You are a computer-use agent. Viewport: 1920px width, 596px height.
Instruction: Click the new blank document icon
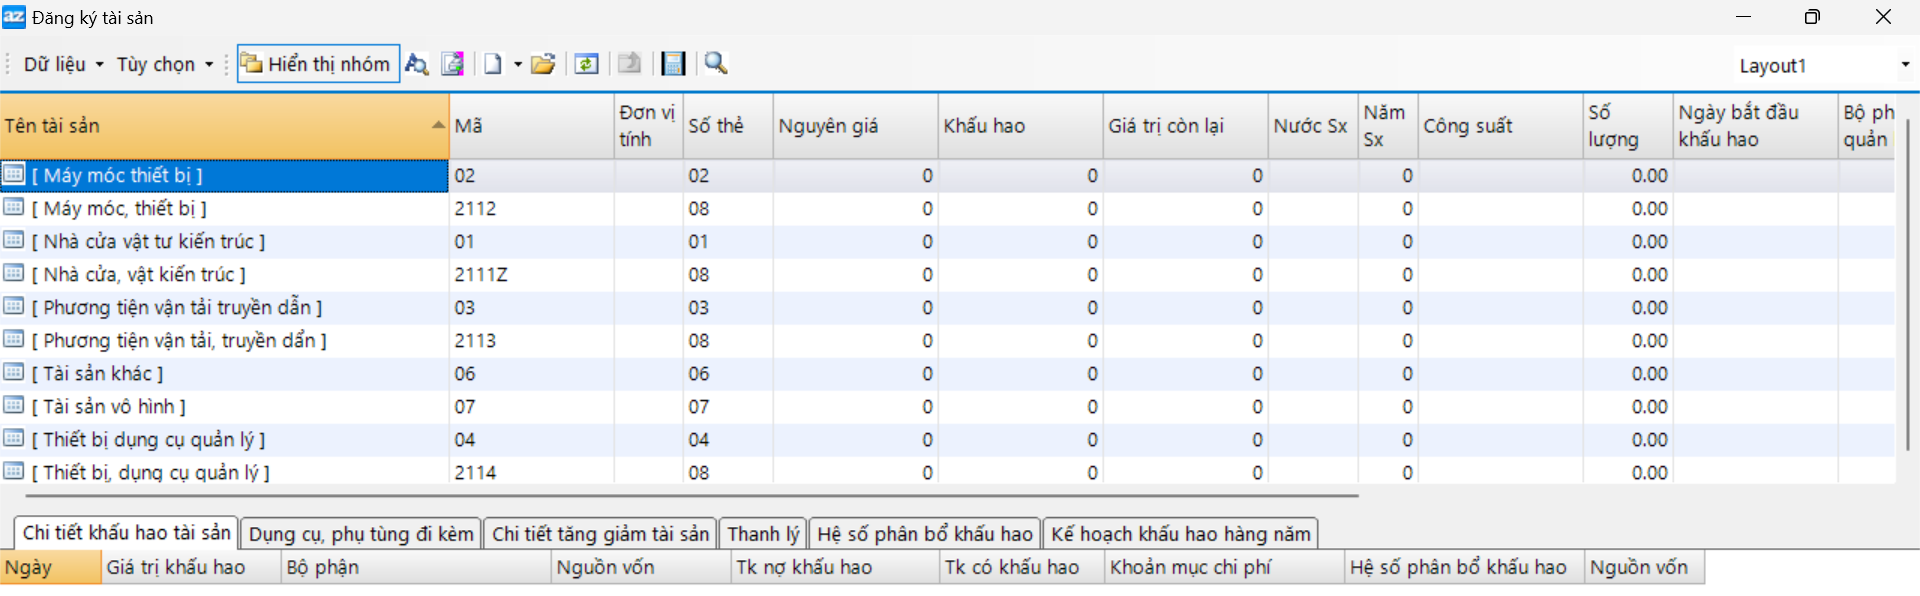[x=493, y=64]
